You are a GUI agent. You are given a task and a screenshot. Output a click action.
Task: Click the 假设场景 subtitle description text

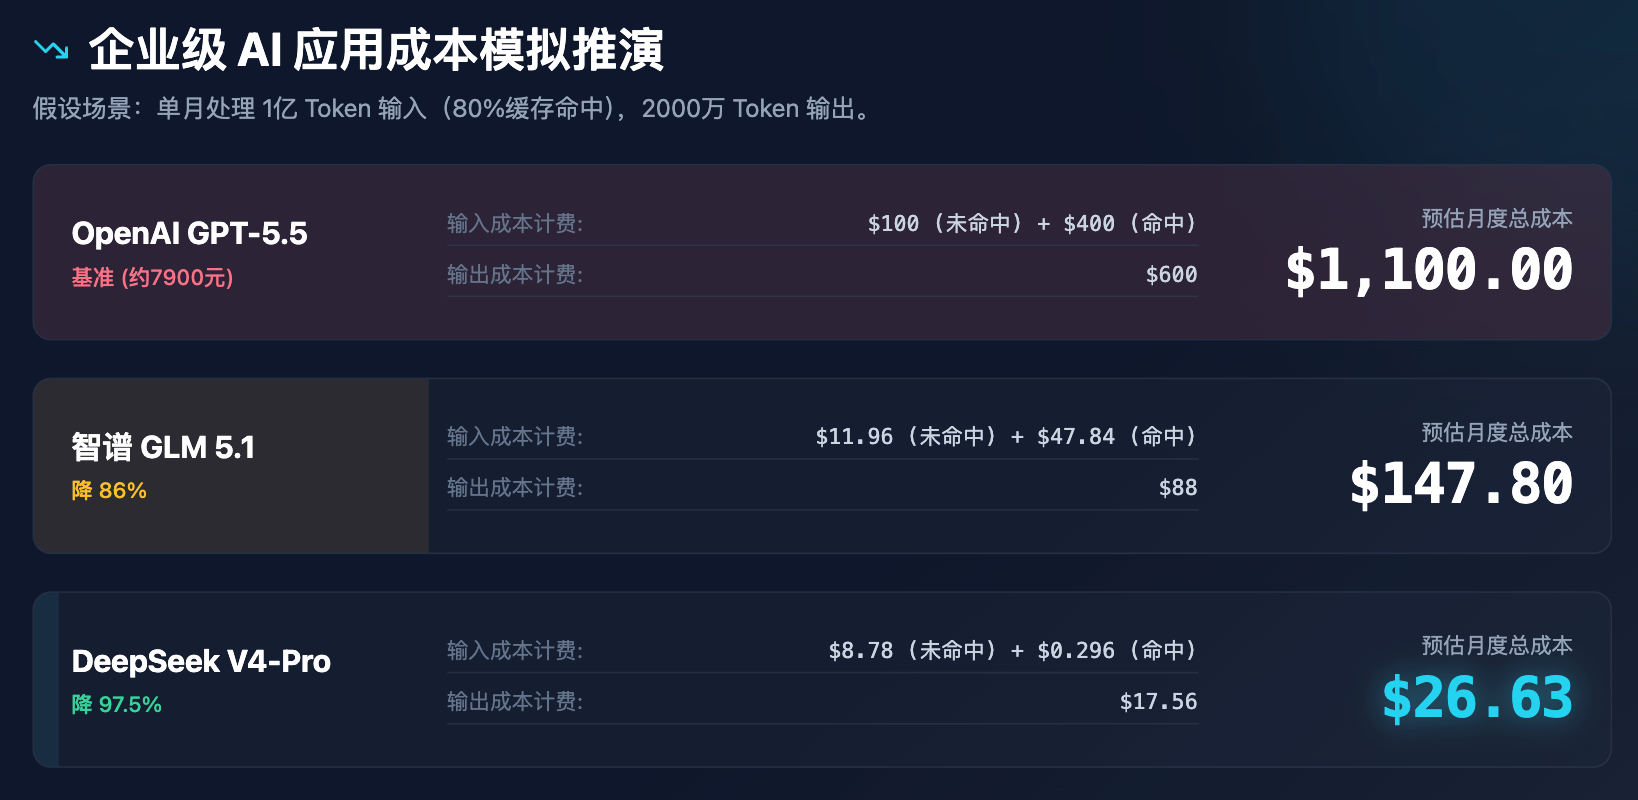coord(454,108)
